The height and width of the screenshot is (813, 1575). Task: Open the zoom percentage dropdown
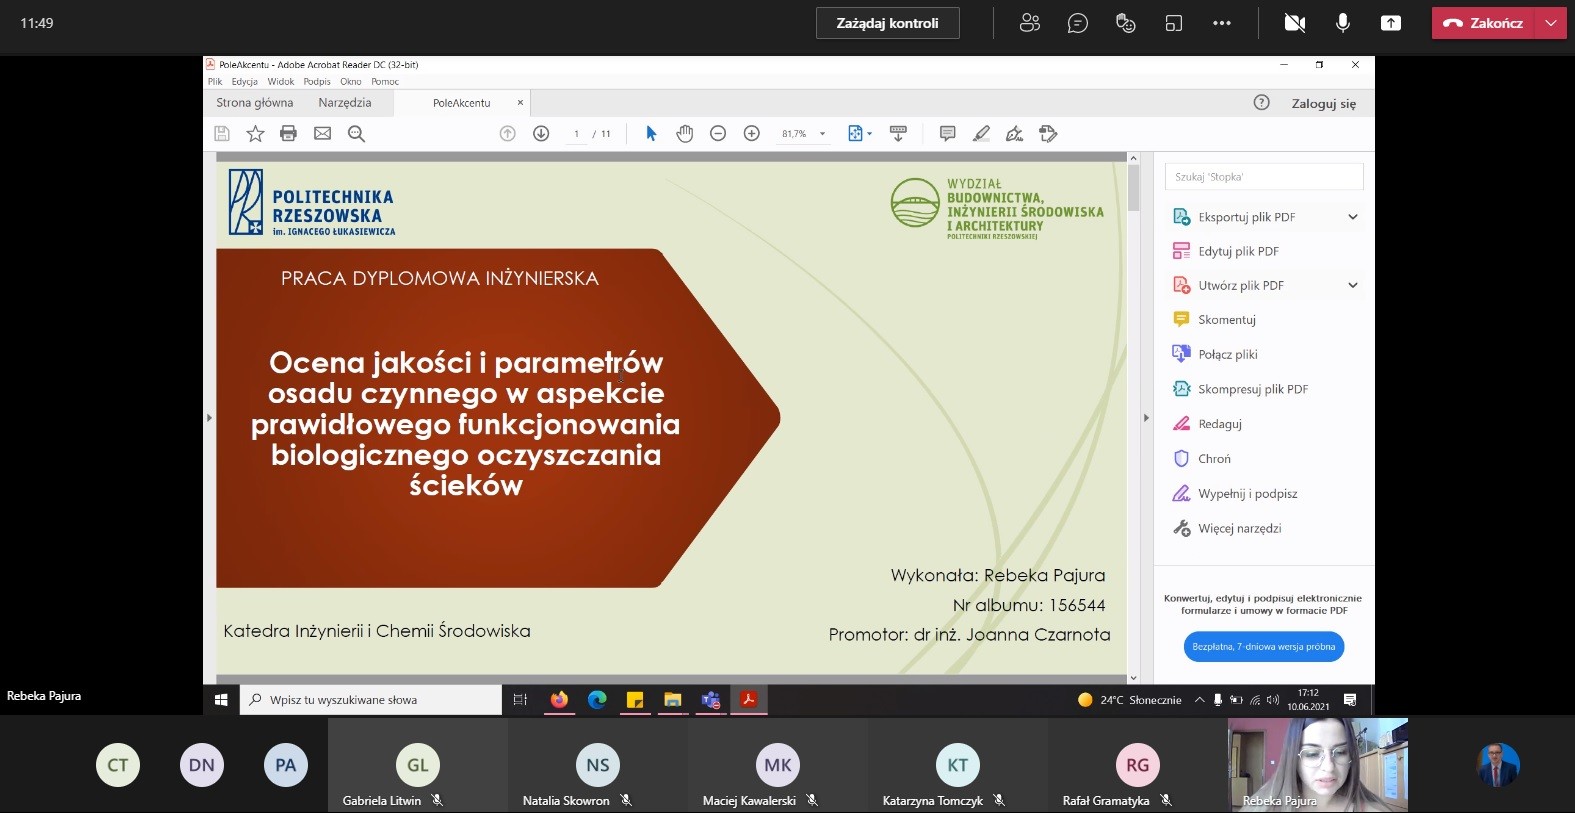coord(823,134)
